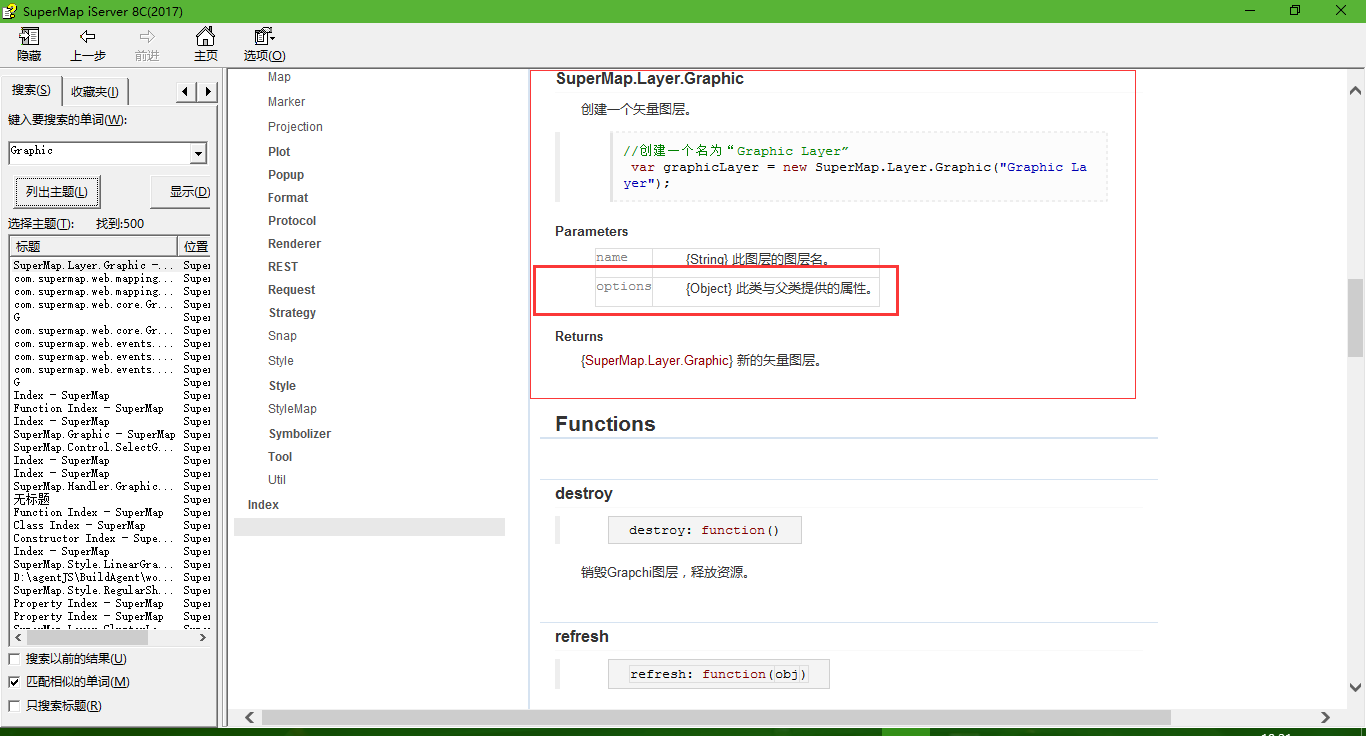
Task: Open the Format tree entry
Action: 288,198
